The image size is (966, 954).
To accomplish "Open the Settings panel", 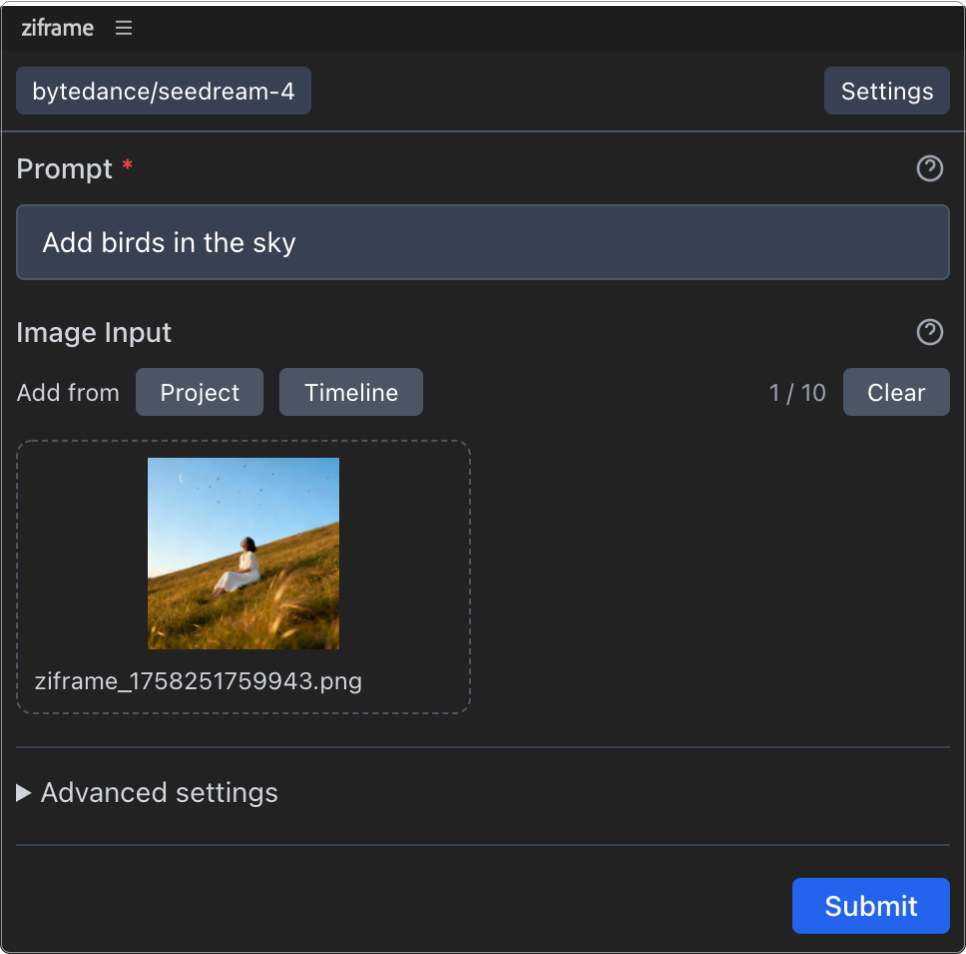I will [x=886, y=92].
